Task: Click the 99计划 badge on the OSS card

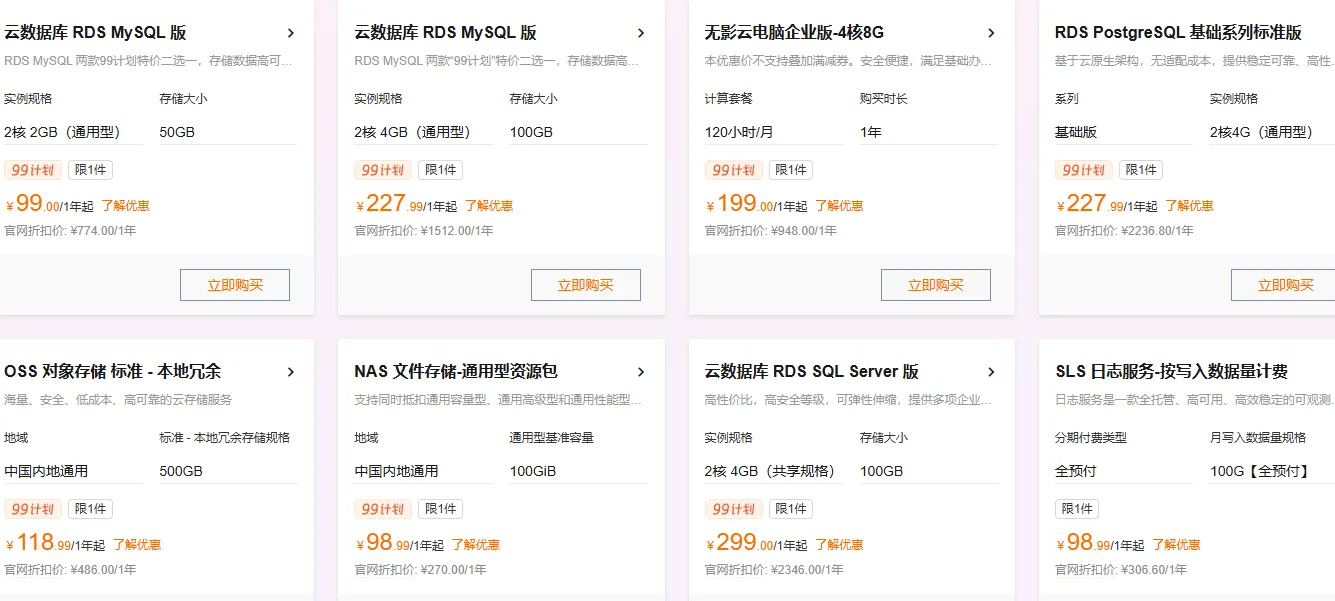Action: [x=33, y=508]
